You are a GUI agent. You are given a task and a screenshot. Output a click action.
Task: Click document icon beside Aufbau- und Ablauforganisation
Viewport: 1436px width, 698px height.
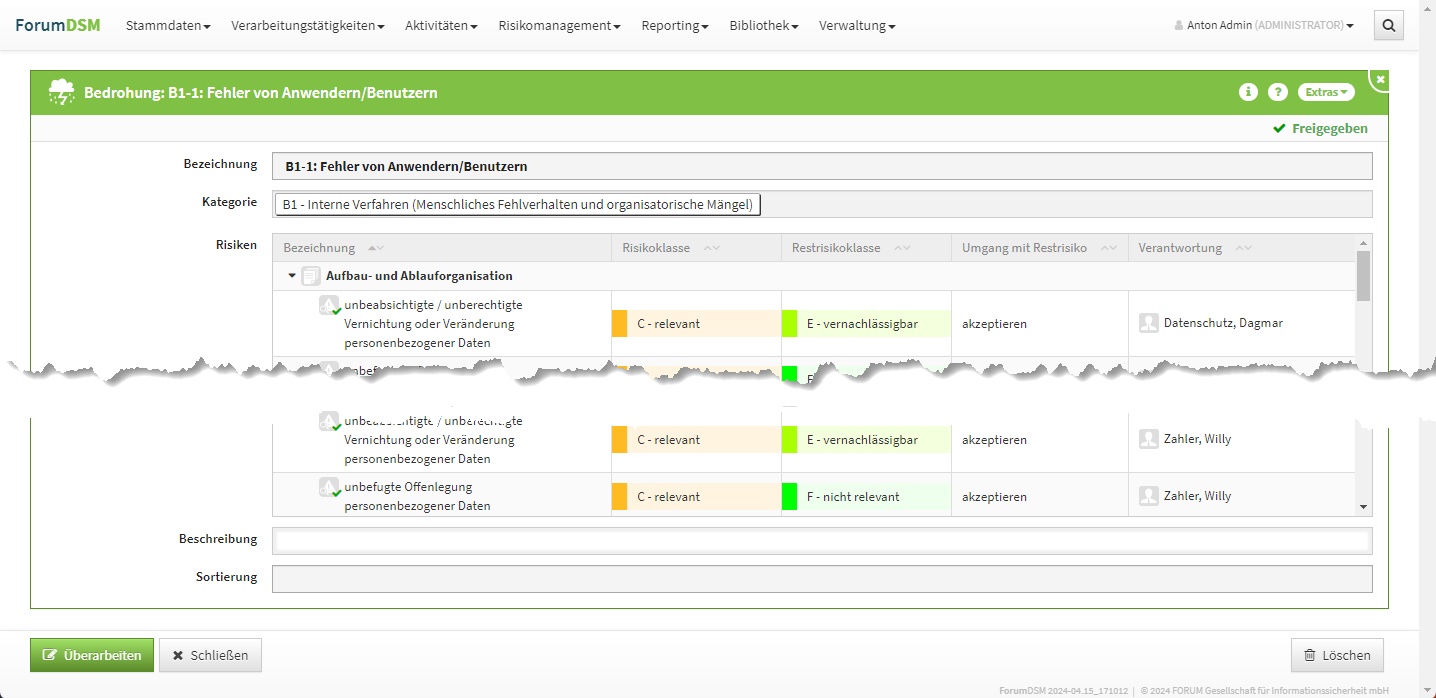pyautogui.click(x=311, y=276)
